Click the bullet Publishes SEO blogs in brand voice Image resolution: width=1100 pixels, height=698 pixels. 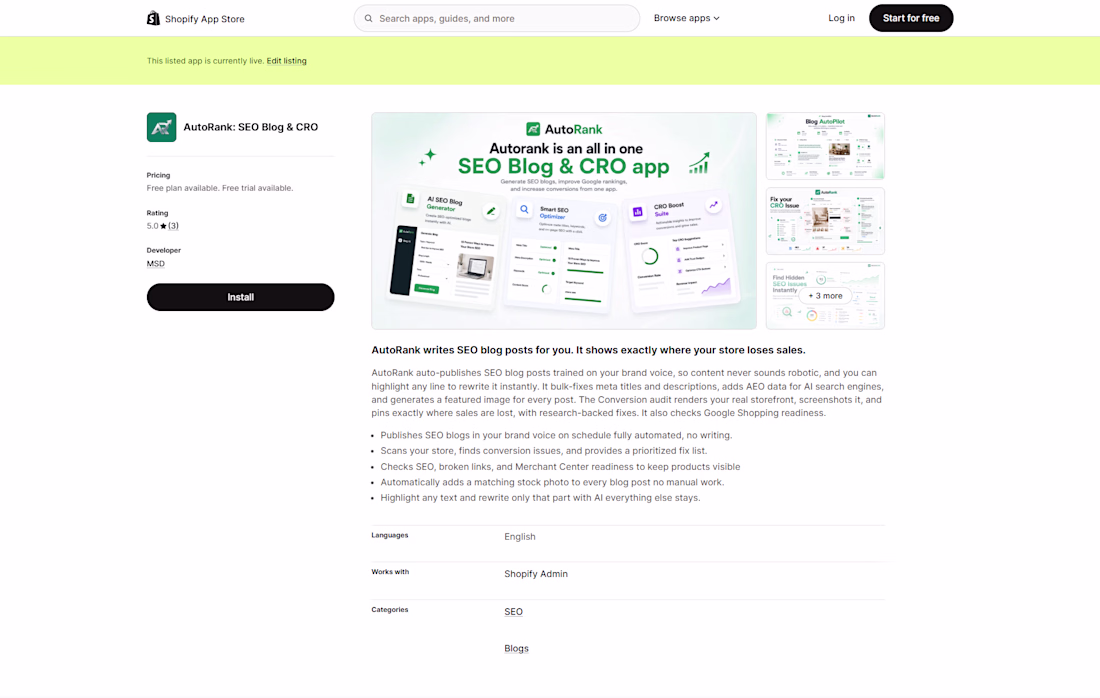point(556,435)
